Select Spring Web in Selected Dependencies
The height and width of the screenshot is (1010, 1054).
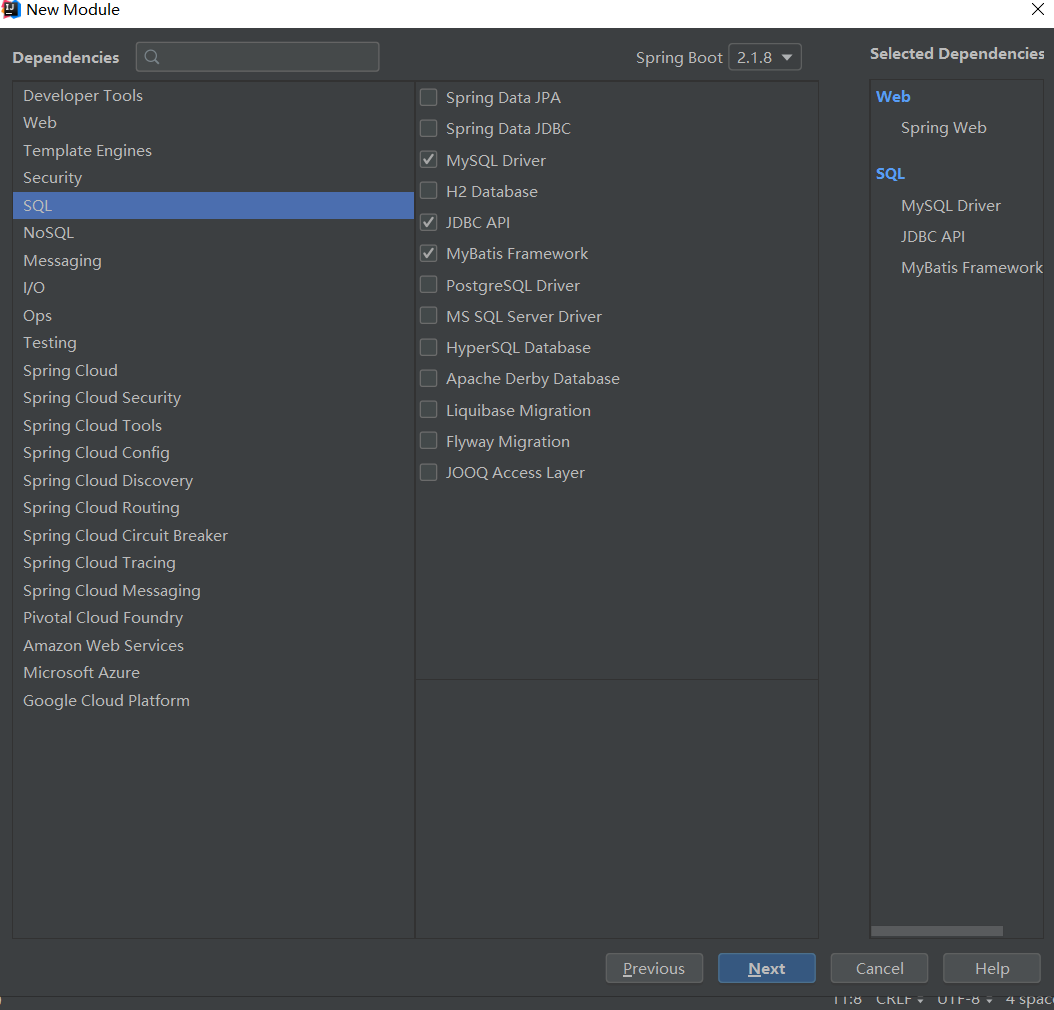pos(943,128)
